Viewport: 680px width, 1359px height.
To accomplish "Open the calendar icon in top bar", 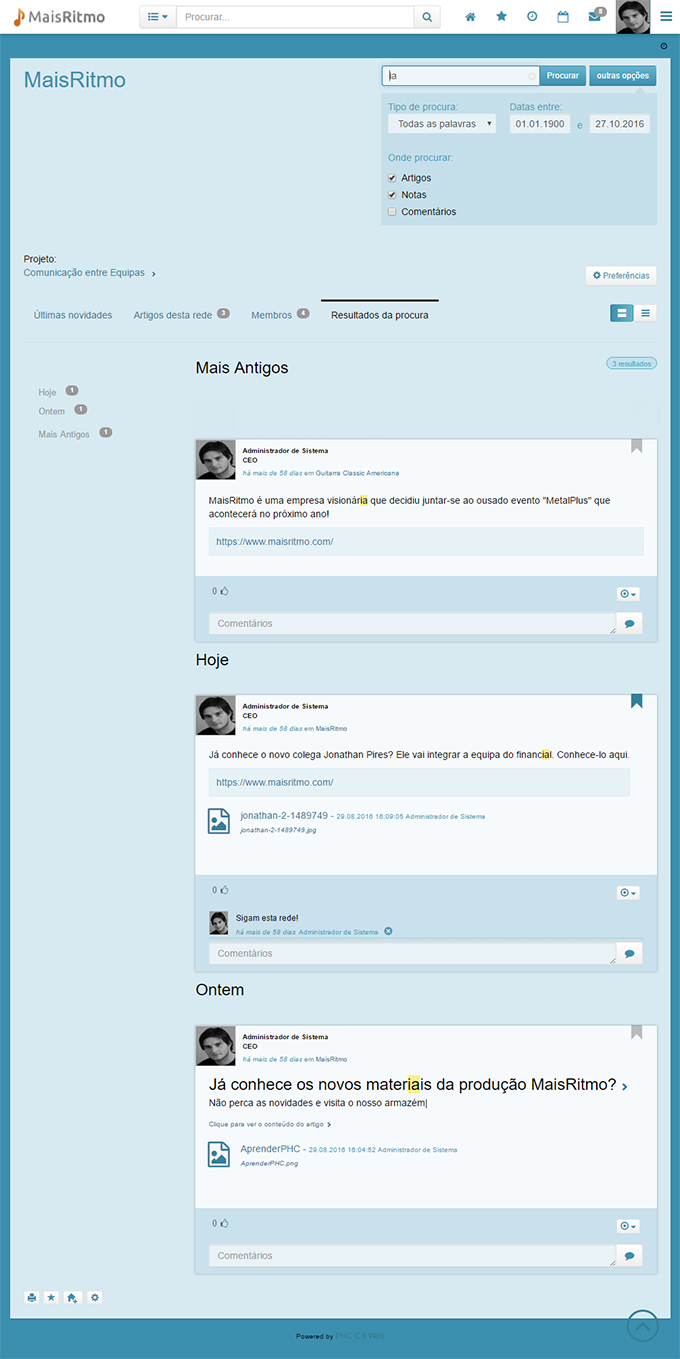I will pos(563,17).
